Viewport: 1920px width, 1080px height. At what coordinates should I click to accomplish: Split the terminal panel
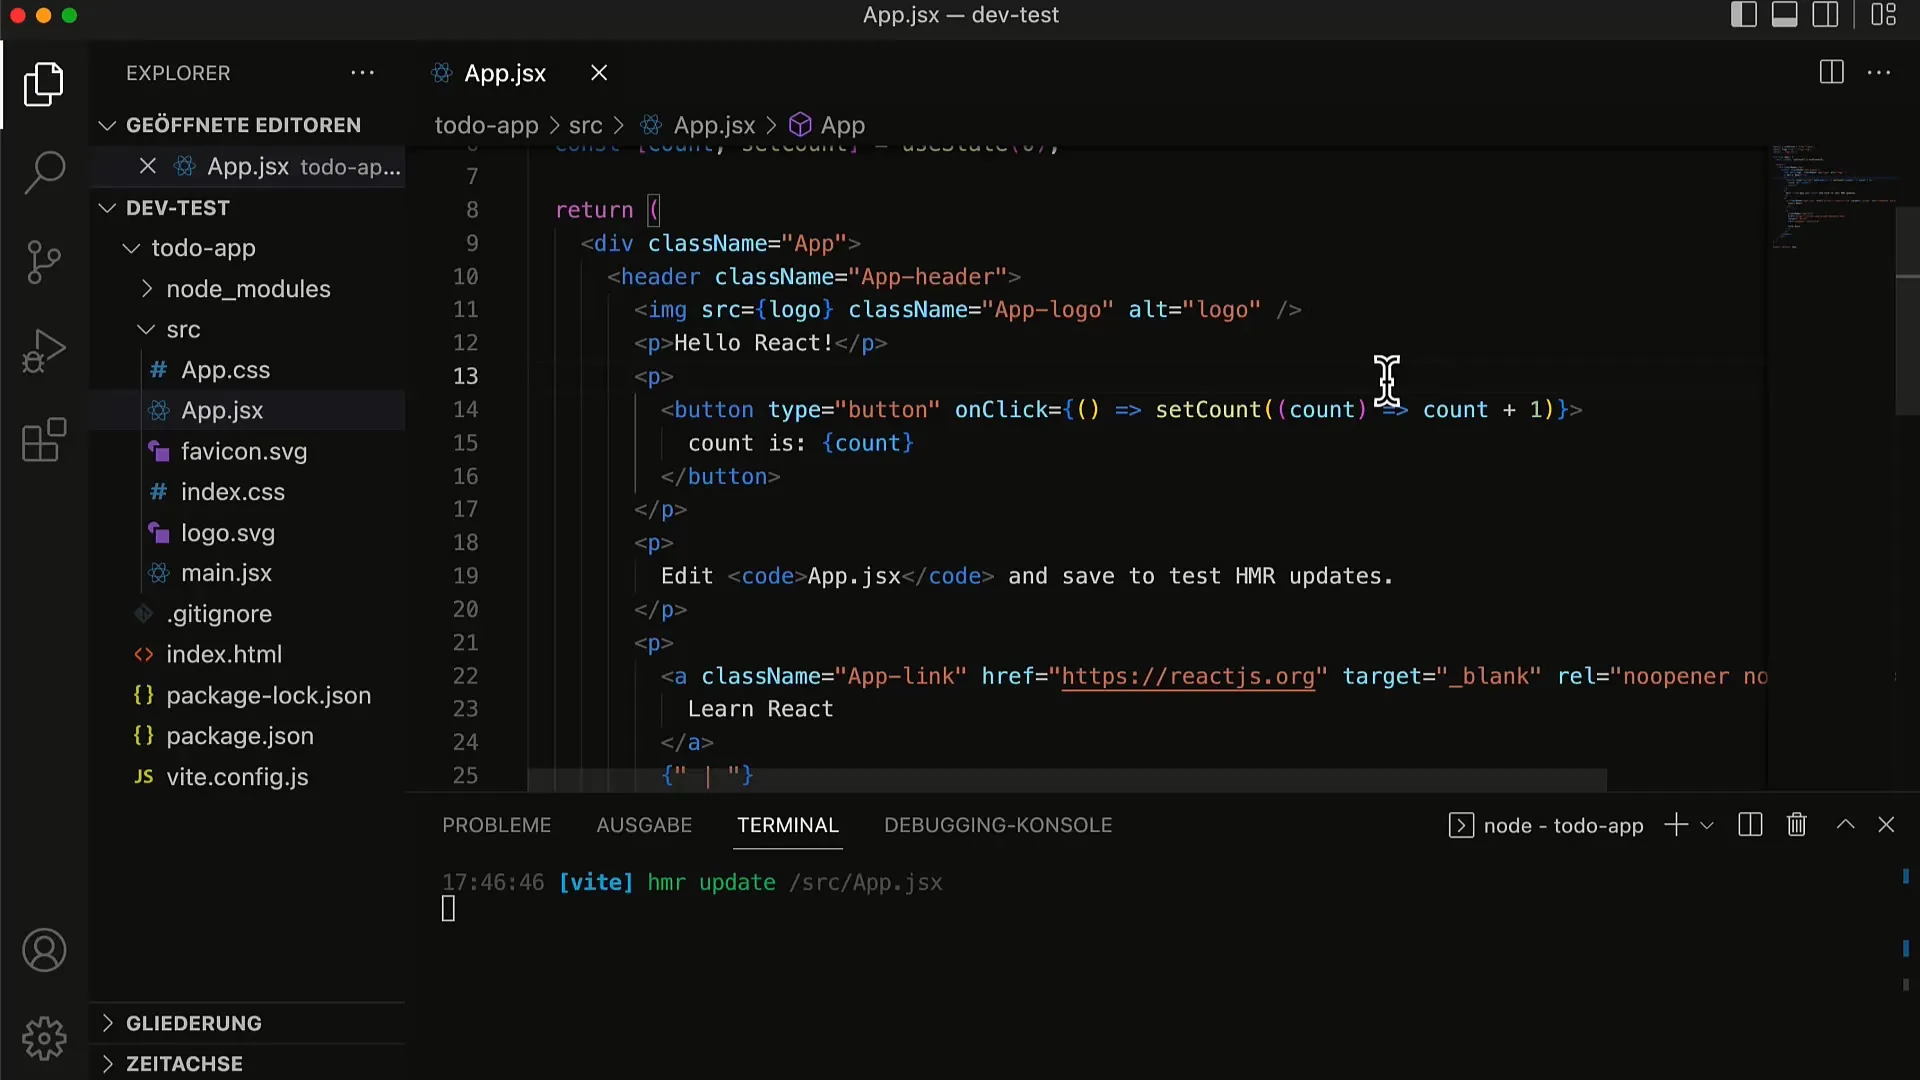click(1750, 825)
